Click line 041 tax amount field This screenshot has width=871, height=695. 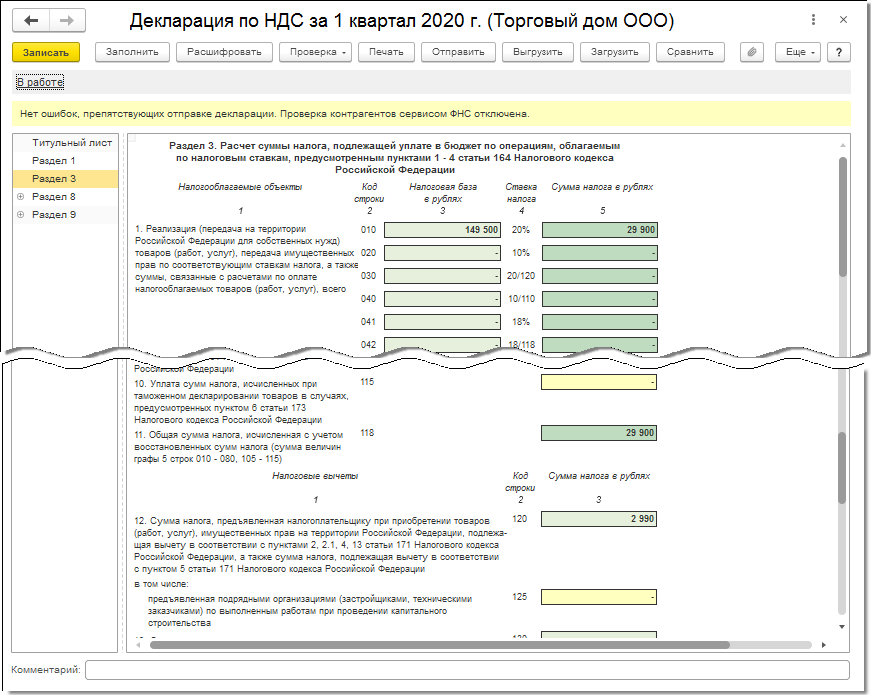[x=600, y=322]
